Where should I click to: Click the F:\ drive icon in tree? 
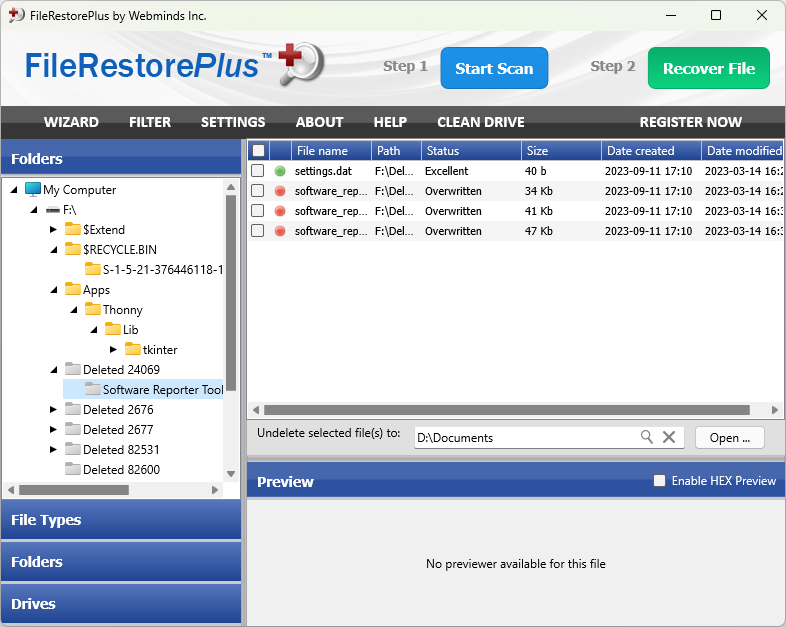click(53, 210)
